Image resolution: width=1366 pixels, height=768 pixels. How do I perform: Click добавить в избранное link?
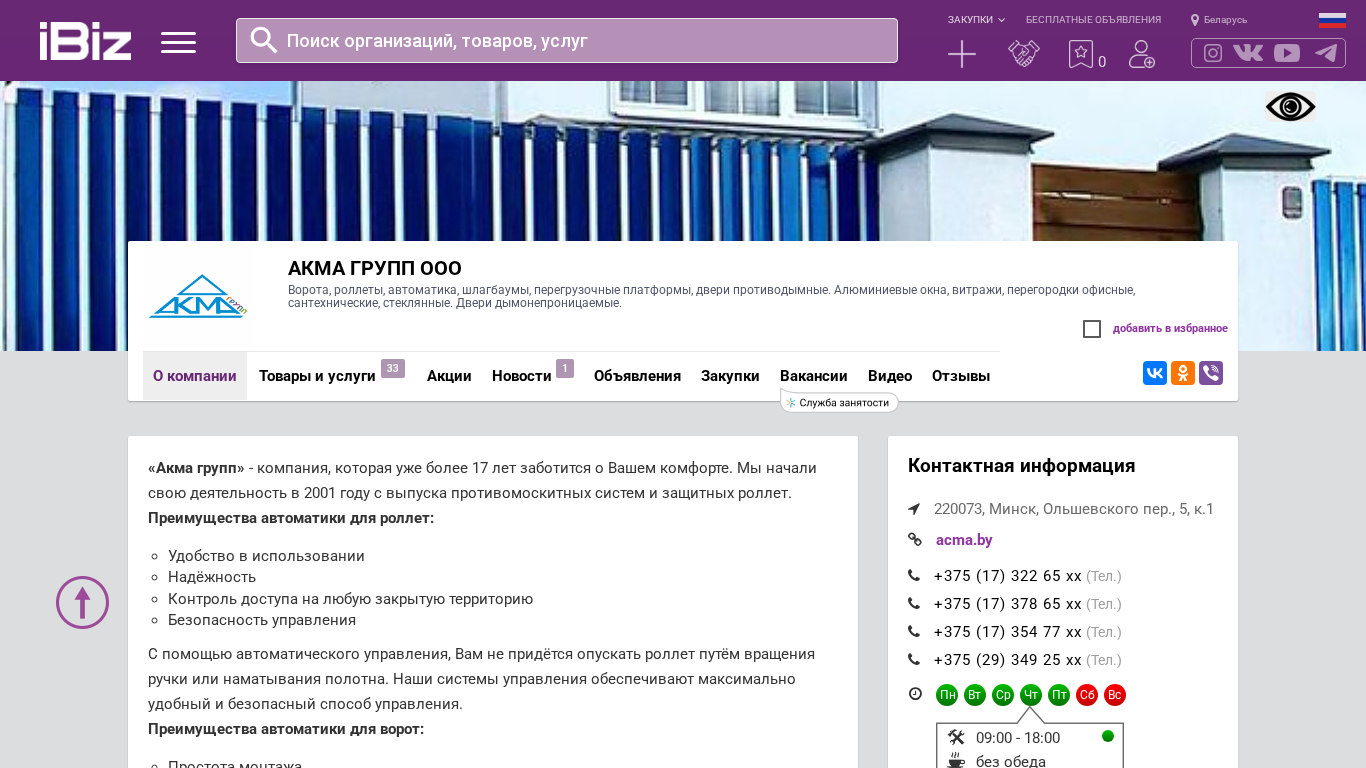[x=1170, y=329]
